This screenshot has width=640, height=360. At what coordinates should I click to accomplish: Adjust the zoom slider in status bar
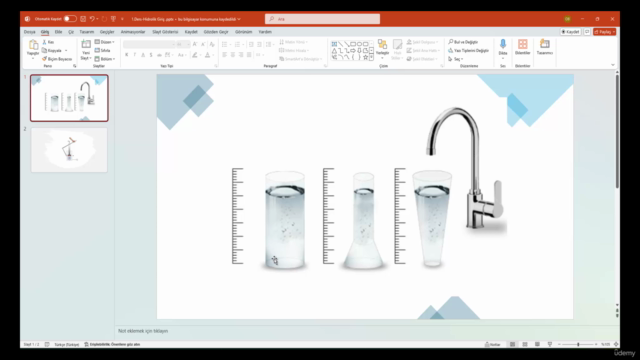(578, 344)
